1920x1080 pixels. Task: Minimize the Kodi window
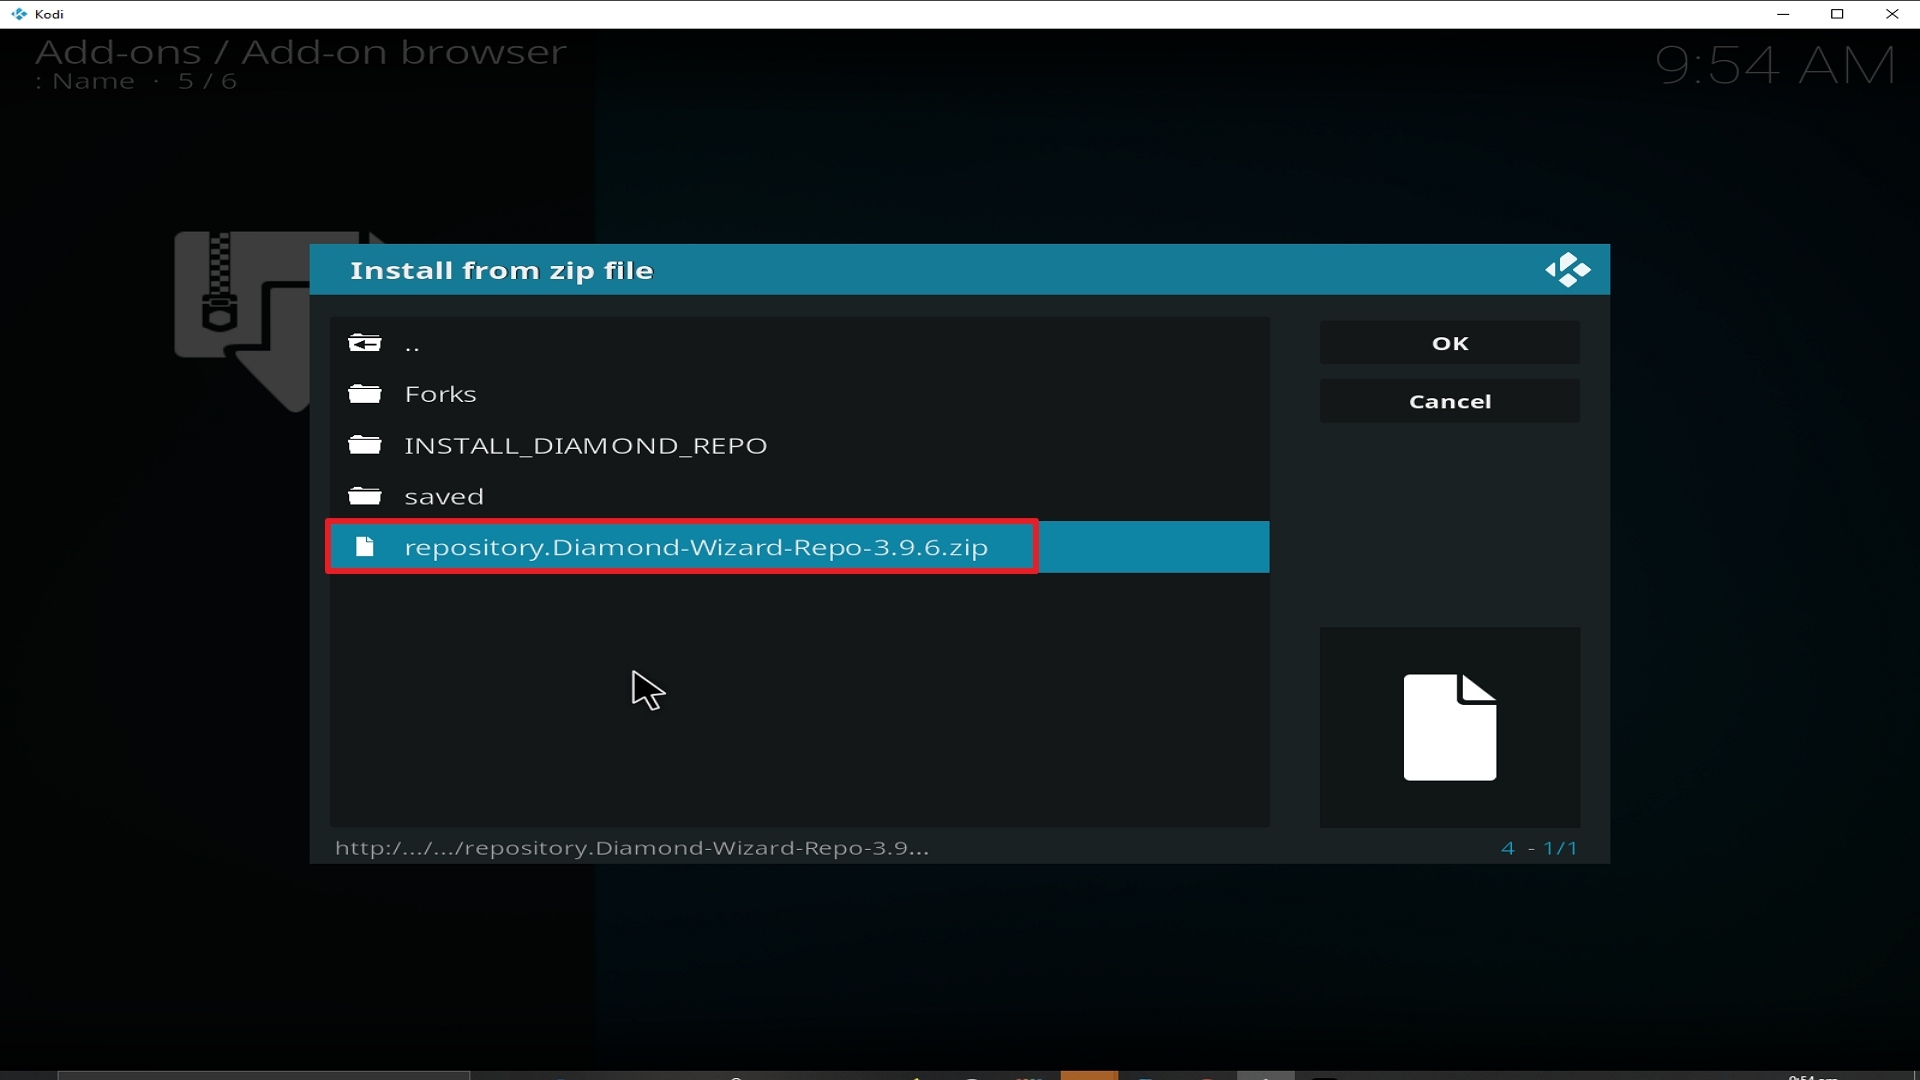click(x=1783, y=14)
